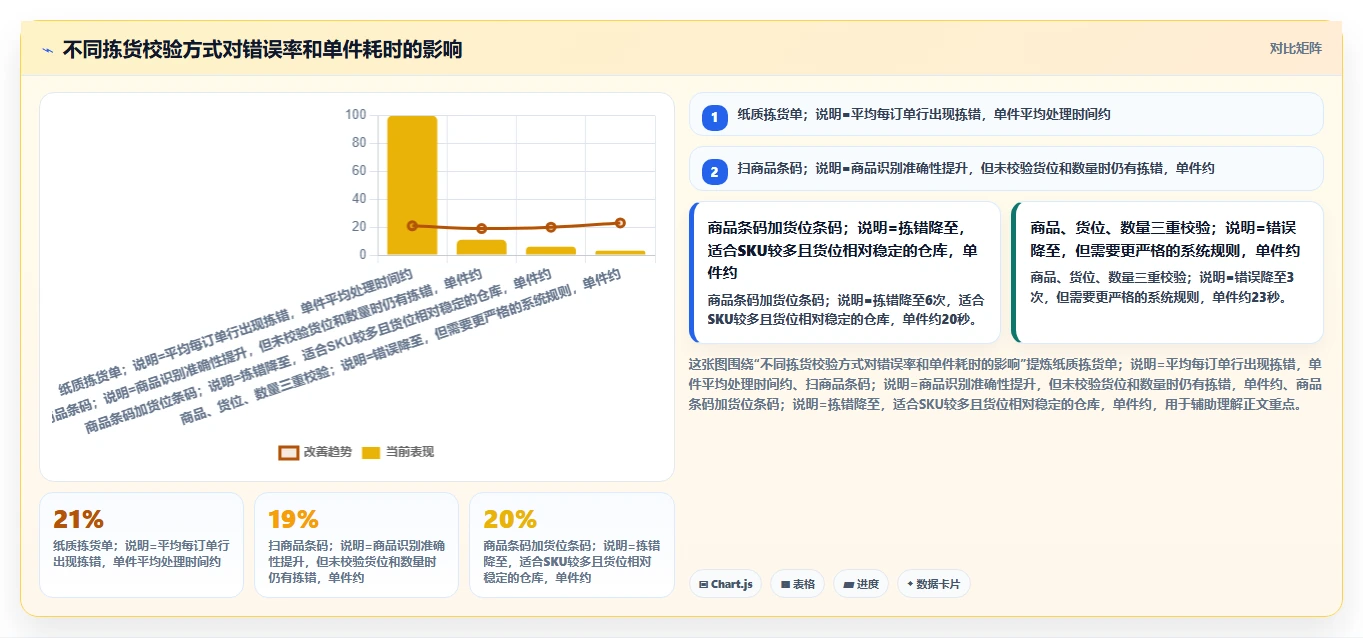Click the third yellow bar in chart
1363x638 pixels.
point(551,250)
